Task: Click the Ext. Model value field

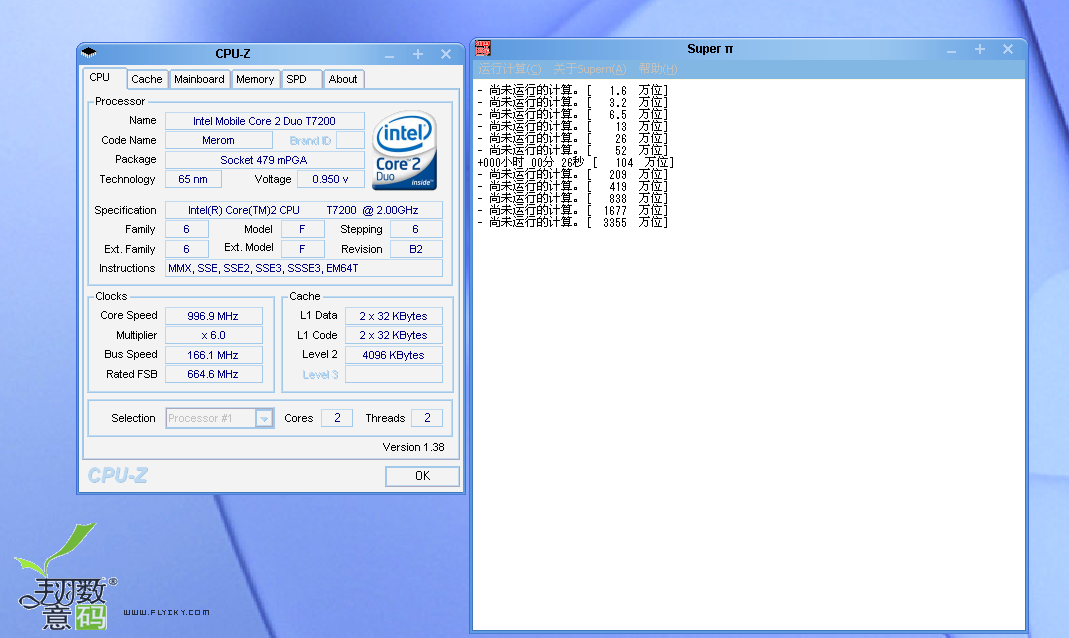Action: tap(302, 249)
